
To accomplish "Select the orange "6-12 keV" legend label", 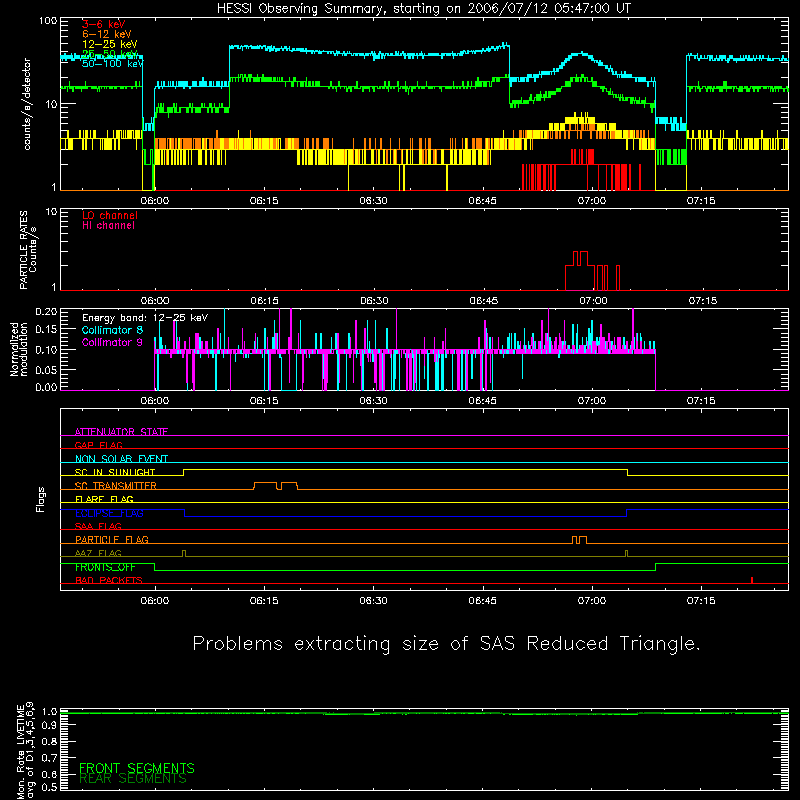I will 106,34.
